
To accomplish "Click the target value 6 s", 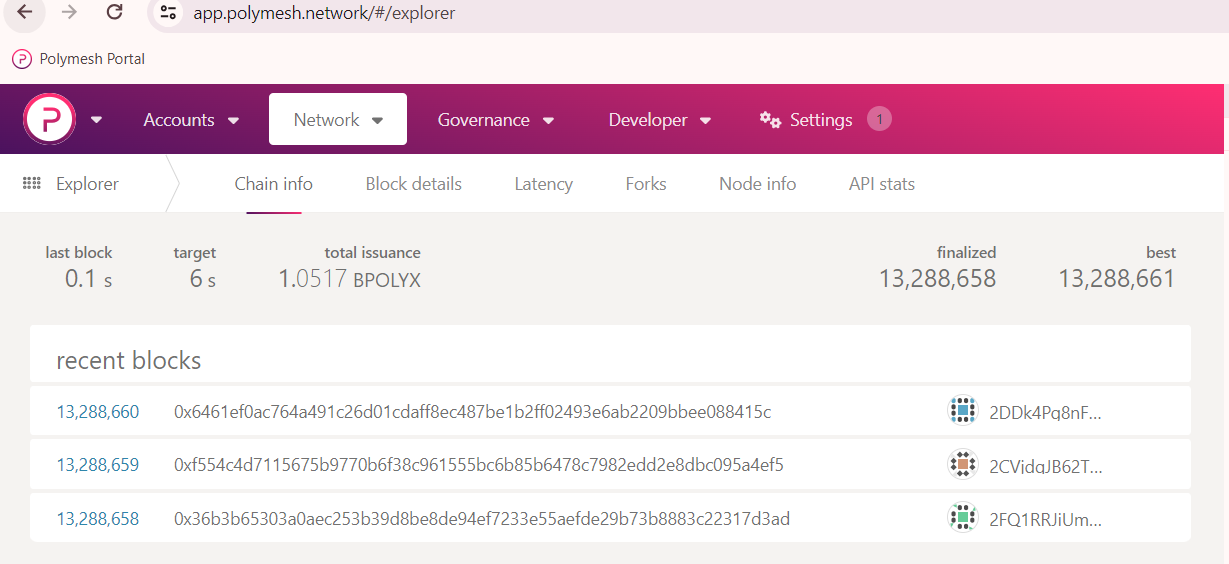I will coord(203,280).
